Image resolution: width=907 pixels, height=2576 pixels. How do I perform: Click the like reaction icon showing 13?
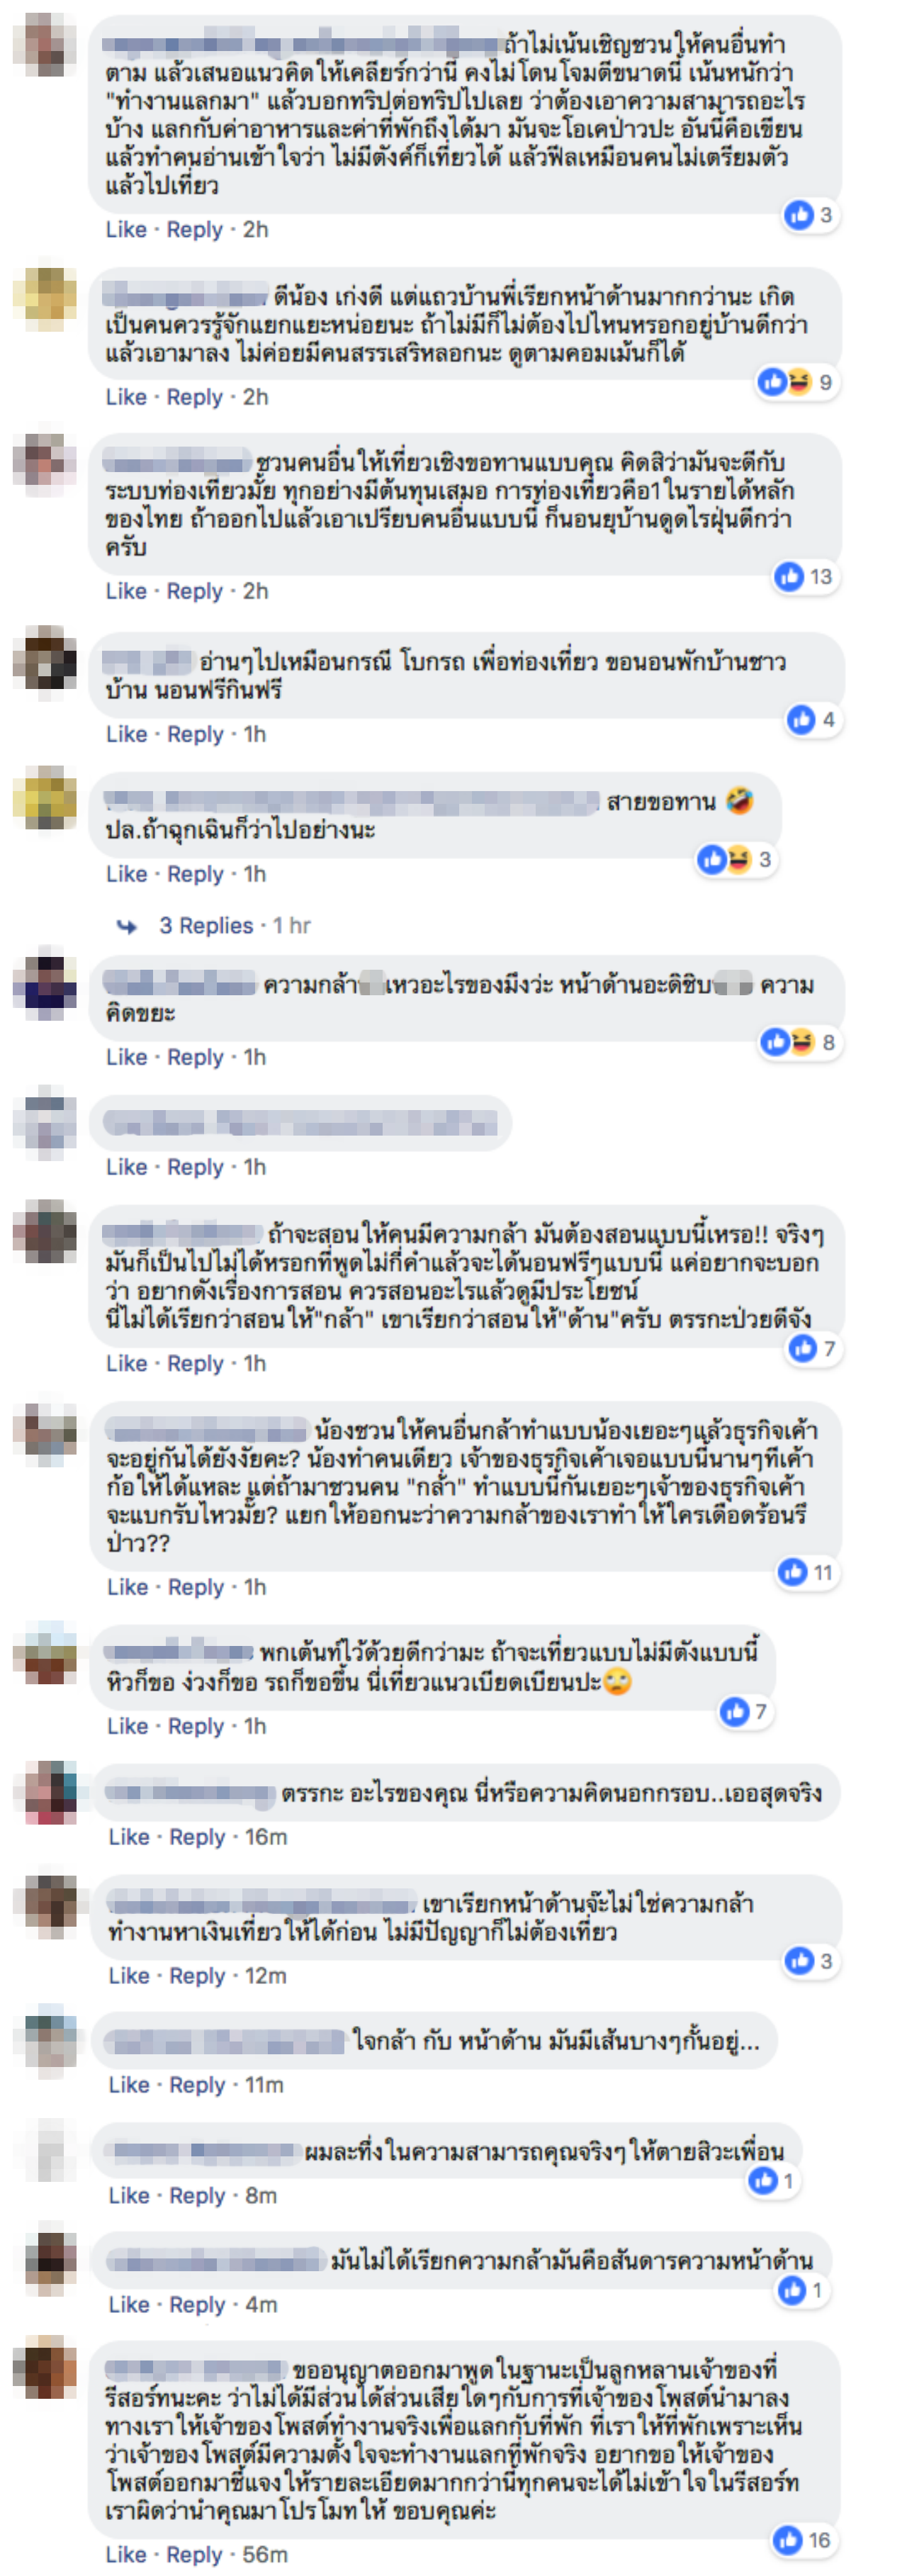tap(789, 577)
